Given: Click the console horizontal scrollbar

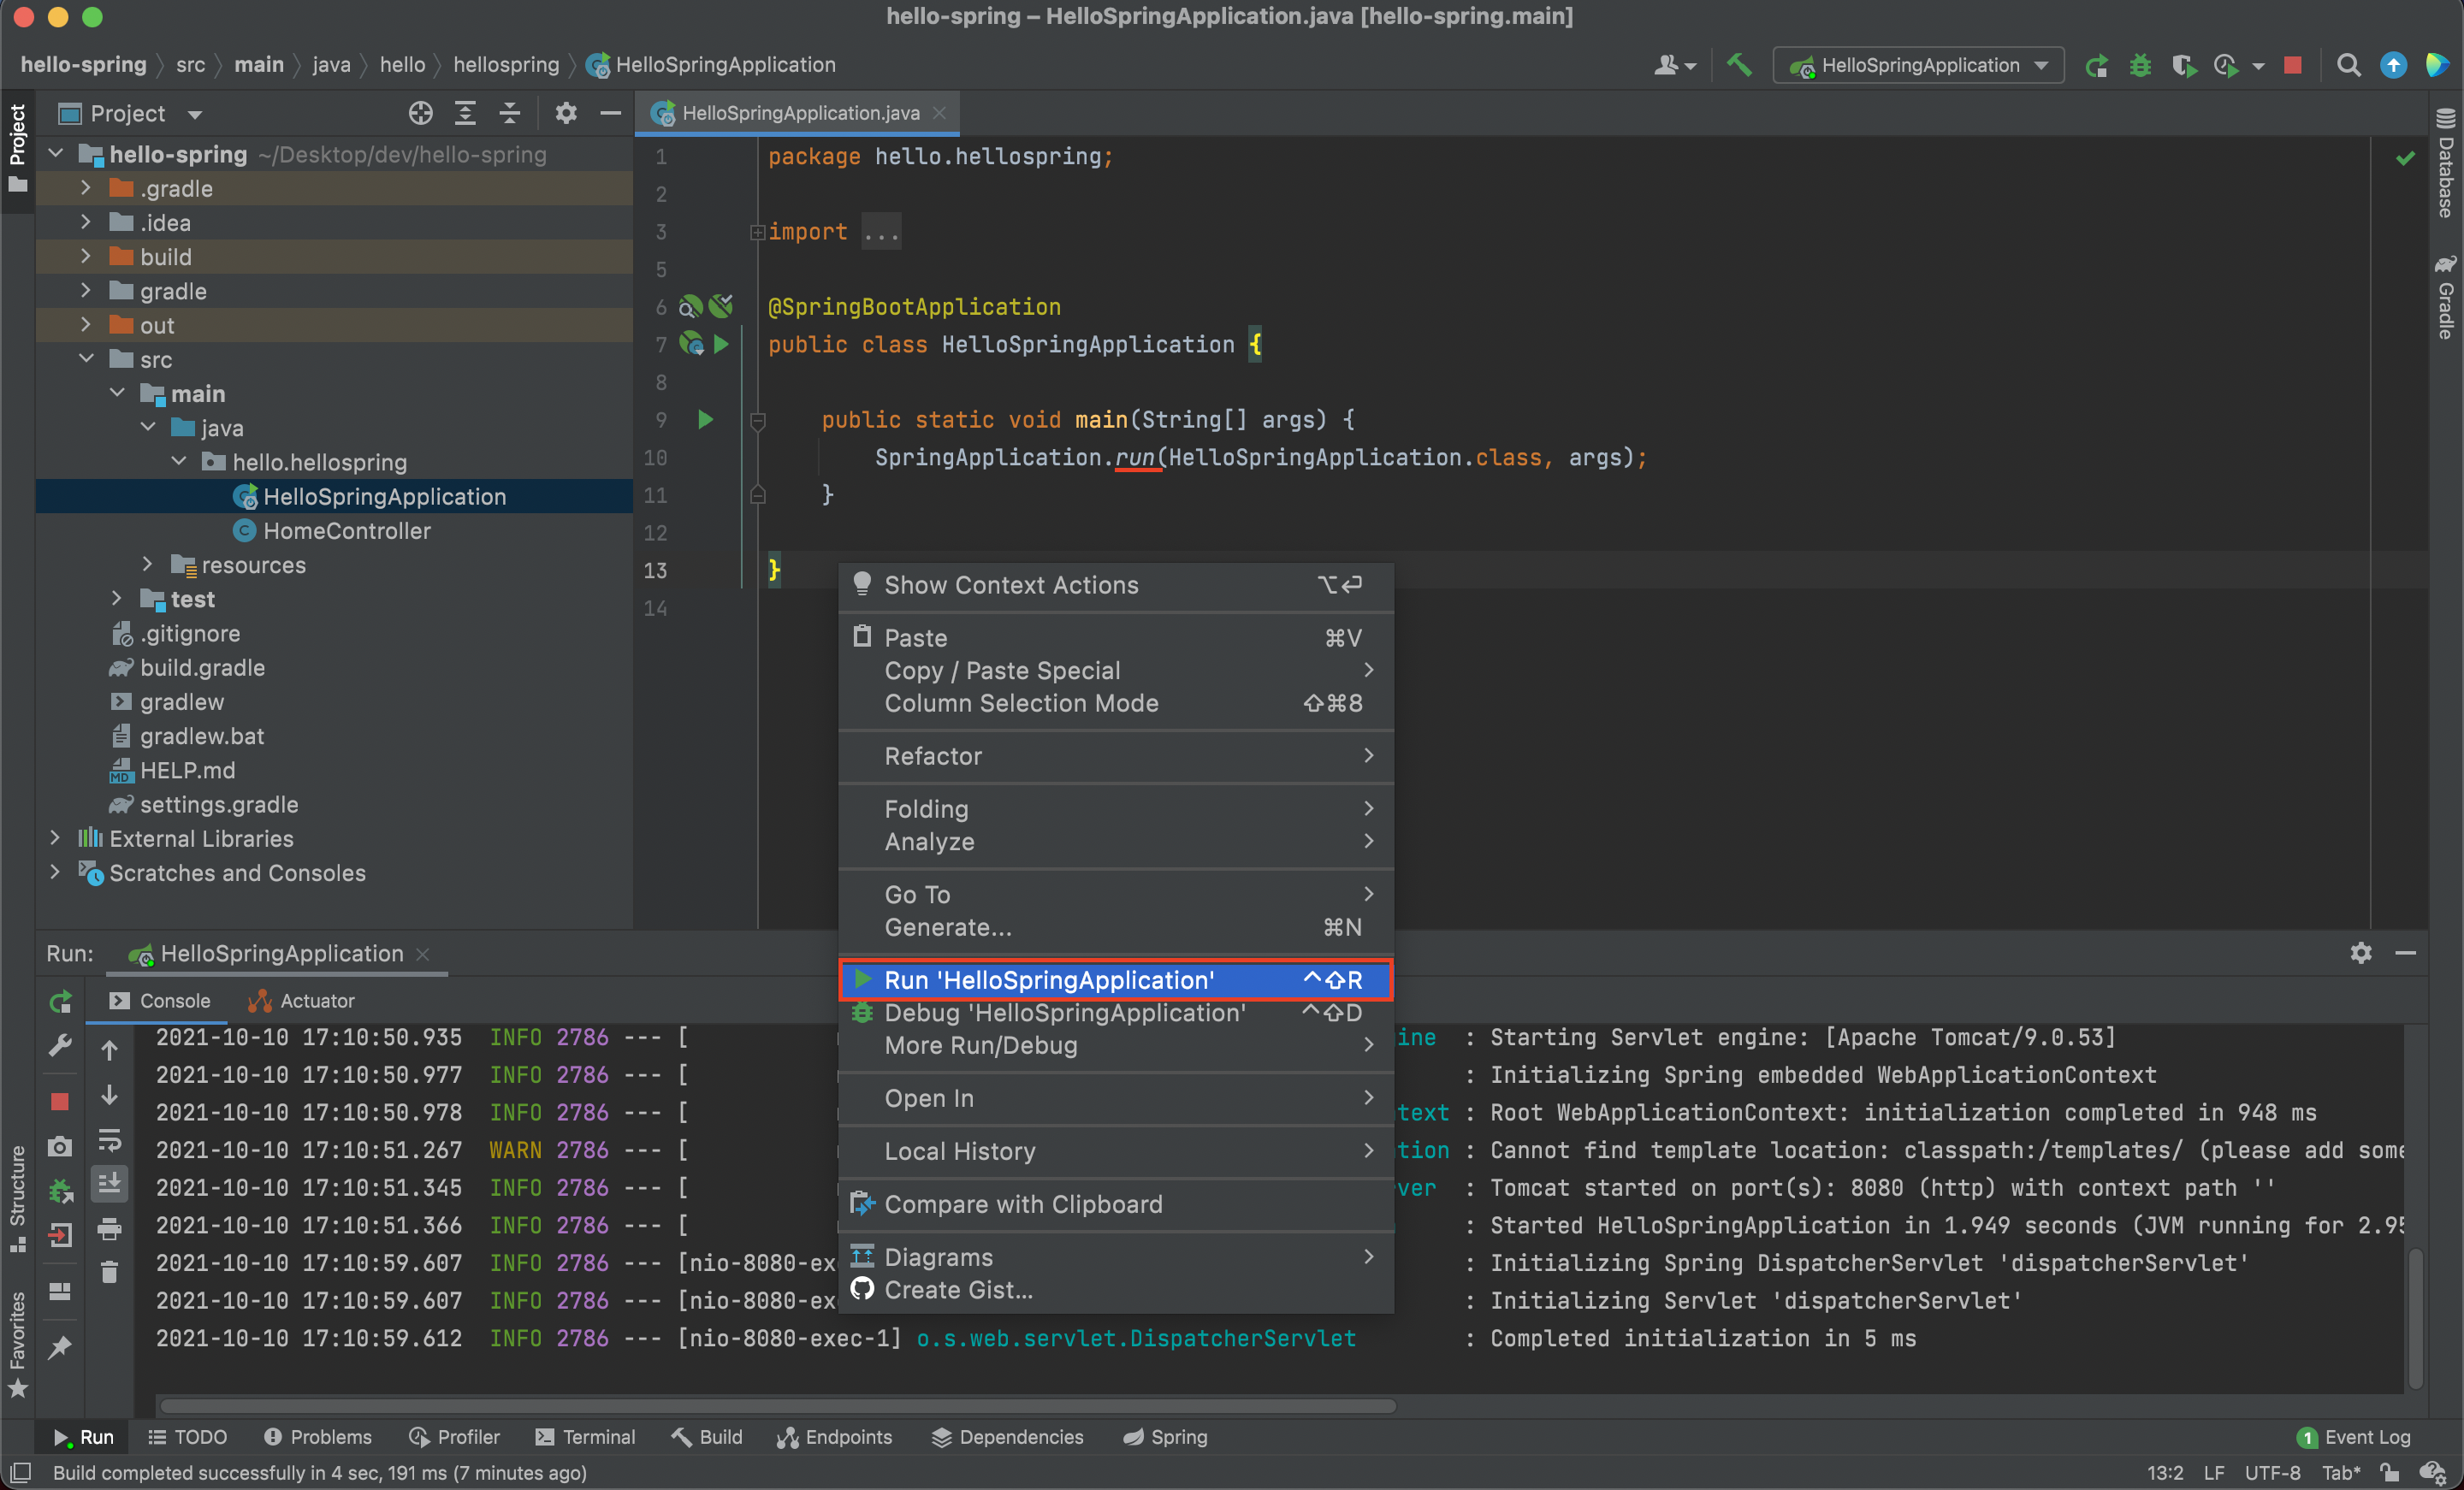Looking at the screenshot, I should coord(777,1406).
